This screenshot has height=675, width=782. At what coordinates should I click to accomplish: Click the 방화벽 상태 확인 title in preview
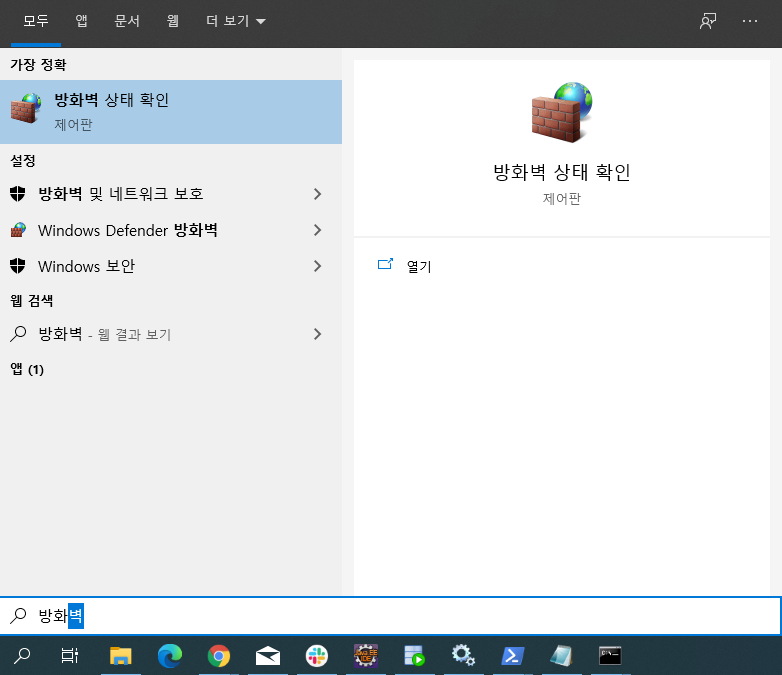pyautogui.click(x=562, y=173)
